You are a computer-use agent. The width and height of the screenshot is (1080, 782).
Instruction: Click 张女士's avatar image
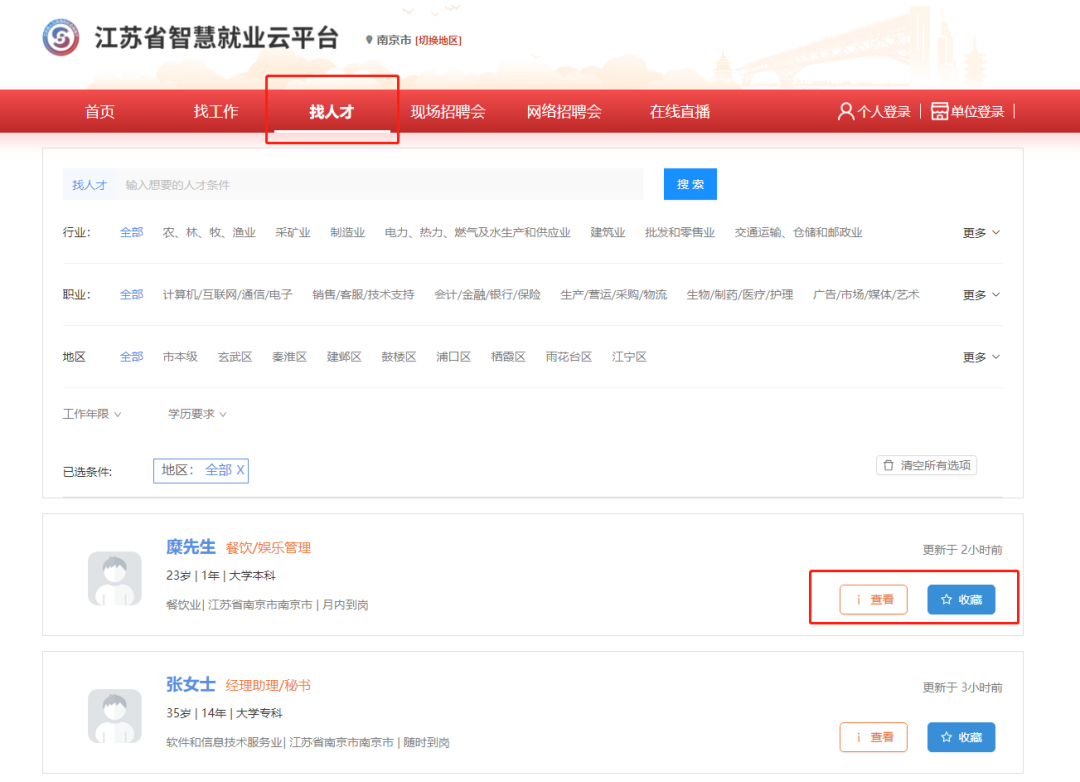pos(114,715)
